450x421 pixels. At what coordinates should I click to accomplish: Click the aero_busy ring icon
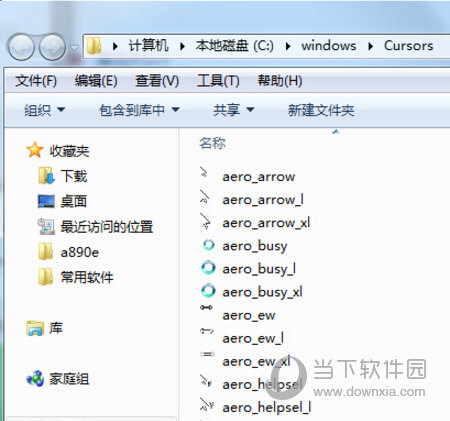click(x=208, y=245)
